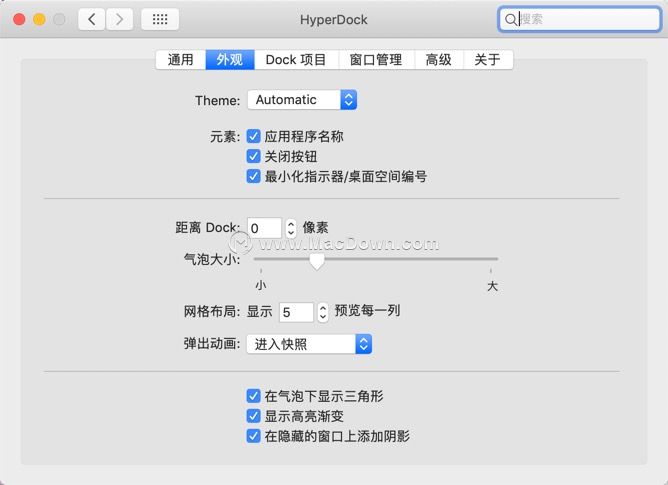Switch to the 通用 tab
Image resolution: width=668 pixels, height=485 pixels.
pyautogui.click(x=181, y=60)
